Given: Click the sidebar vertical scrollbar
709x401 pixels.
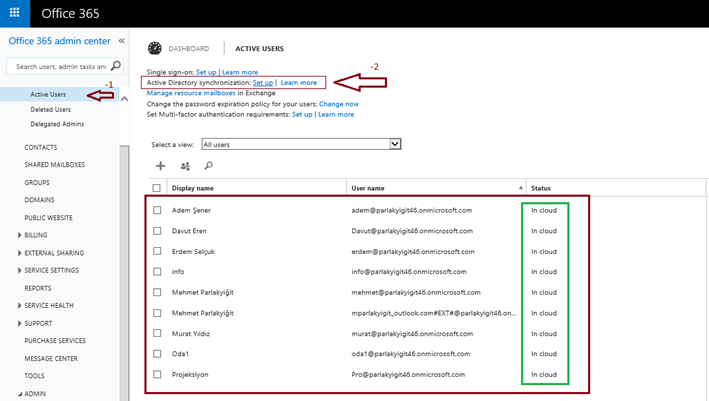Looking at the screenshot, I should [x=124, y=271].
